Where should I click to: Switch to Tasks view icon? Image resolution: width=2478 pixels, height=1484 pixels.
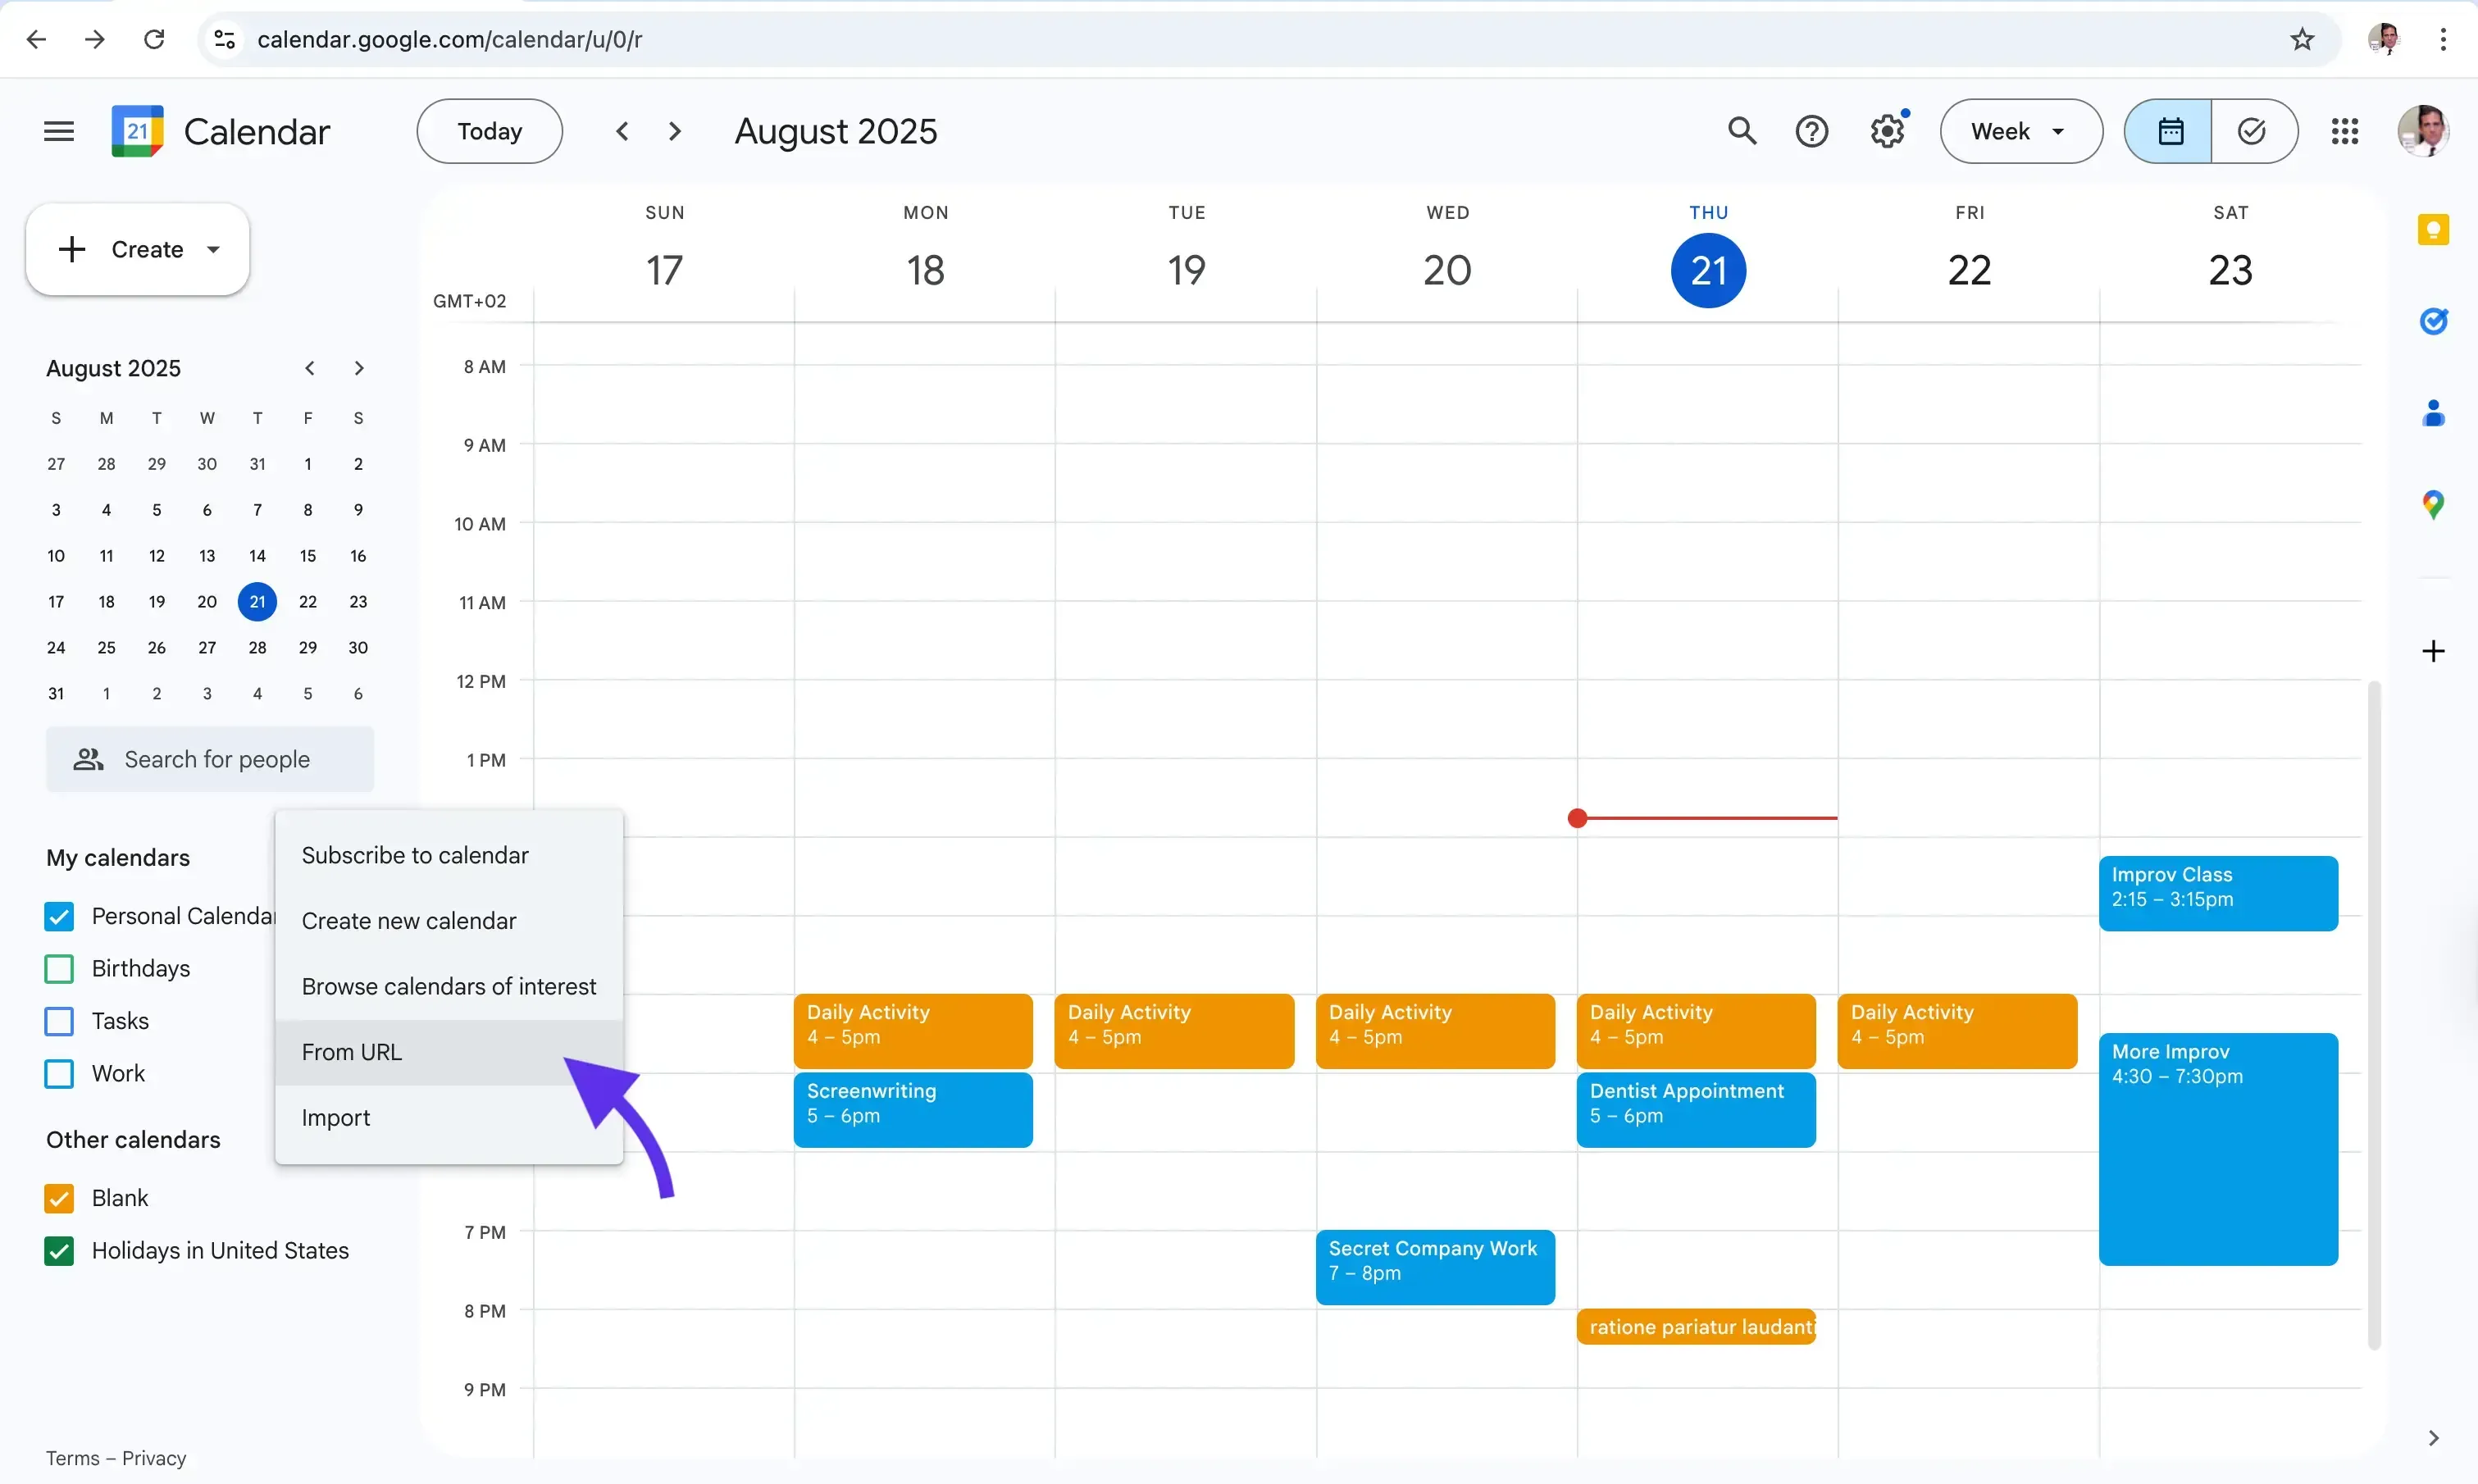[2252, 131]
